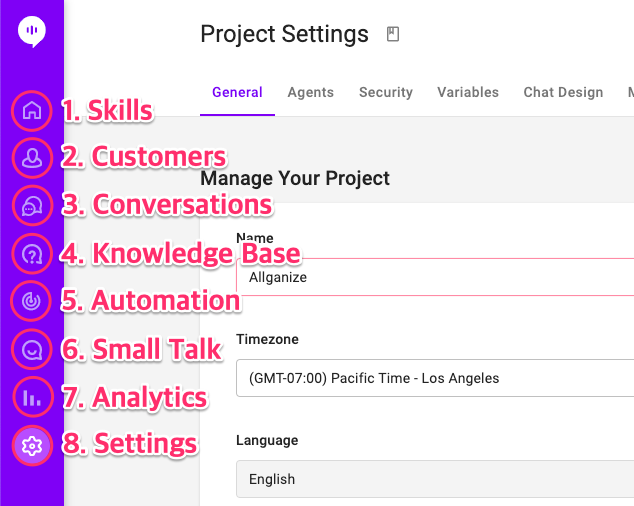This screenshot has height=506, width=634.
Task: Click the book icon beside Project Settings
Action: coord(393,35)
